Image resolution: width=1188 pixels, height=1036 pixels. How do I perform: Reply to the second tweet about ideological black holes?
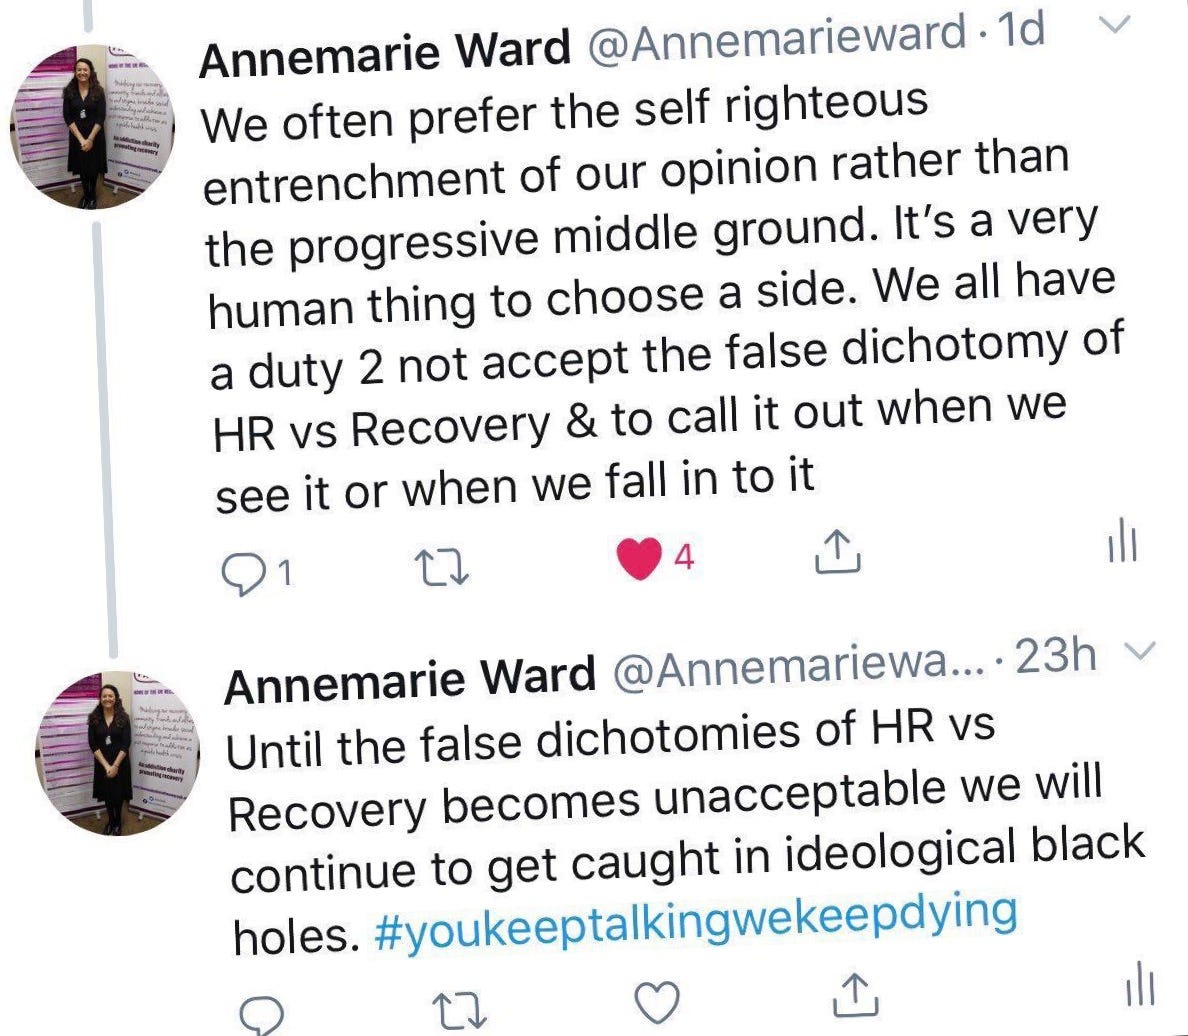pos(261,1015)
